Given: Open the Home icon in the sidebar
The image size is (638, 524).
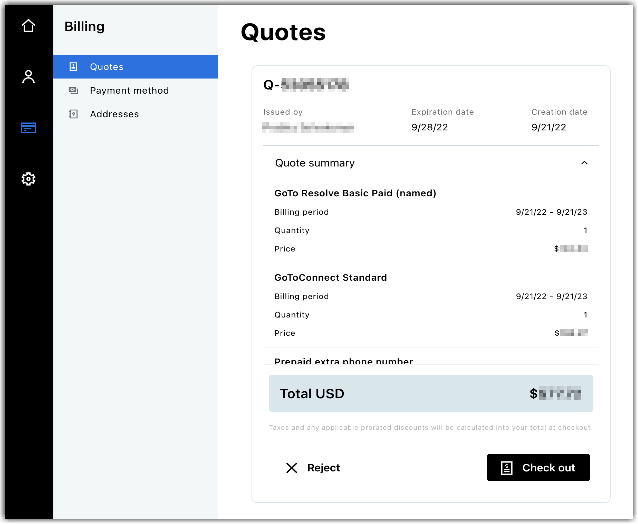Looking at the screenshot, I should click(28, 26).
